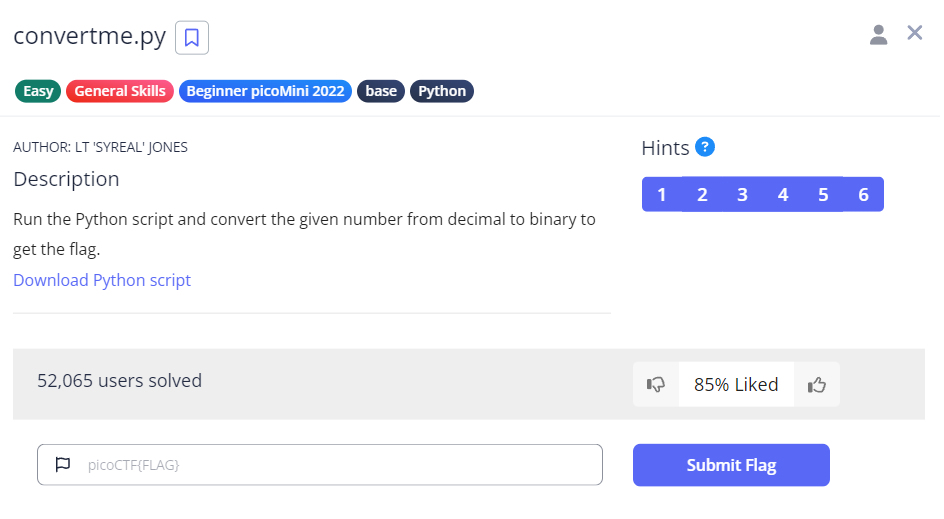Show hint number 4
The image size is (944, 519).
[783, 194]
